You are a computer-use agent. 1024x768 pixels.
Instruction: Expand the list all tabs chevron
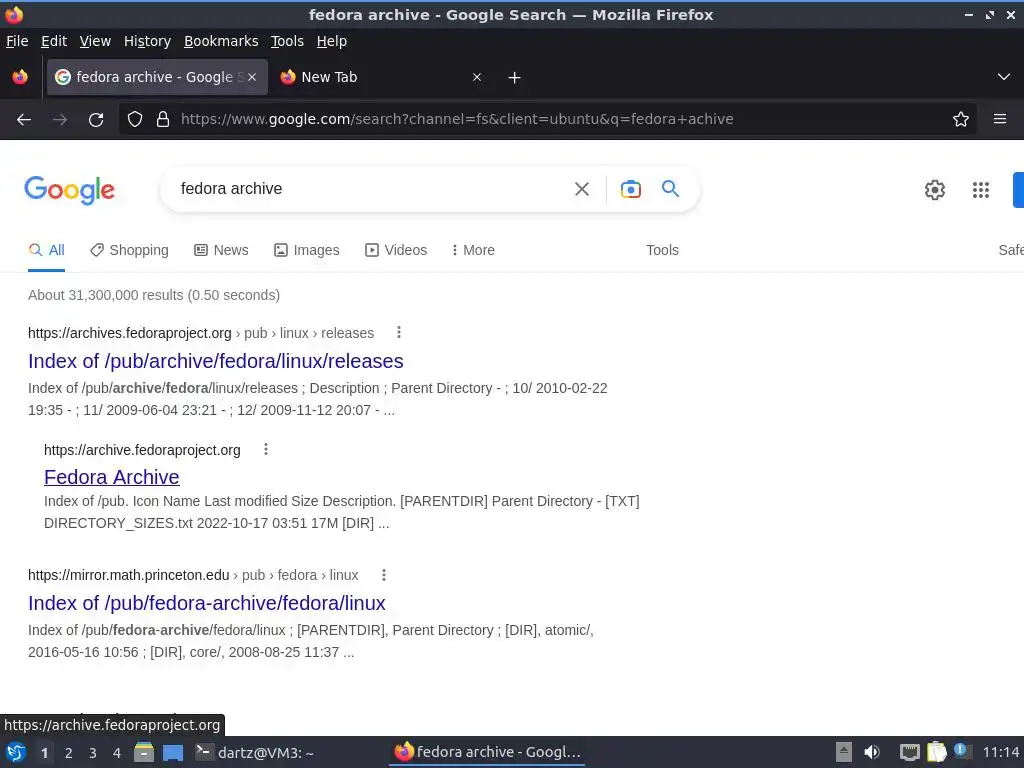(x=1004, y=77)
